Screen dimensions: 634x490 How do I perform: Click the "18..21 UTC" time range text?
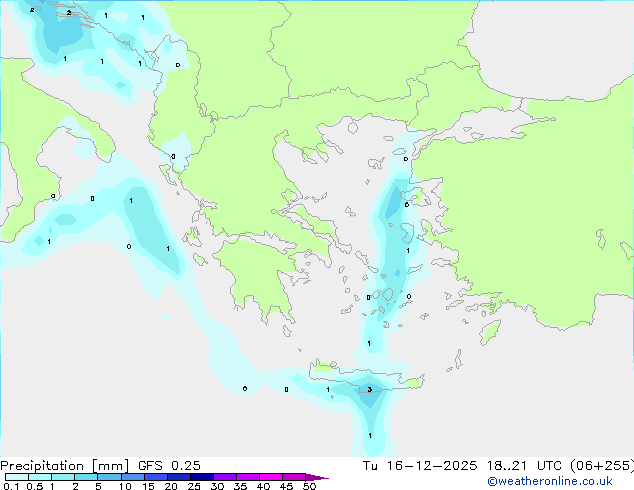524,466
